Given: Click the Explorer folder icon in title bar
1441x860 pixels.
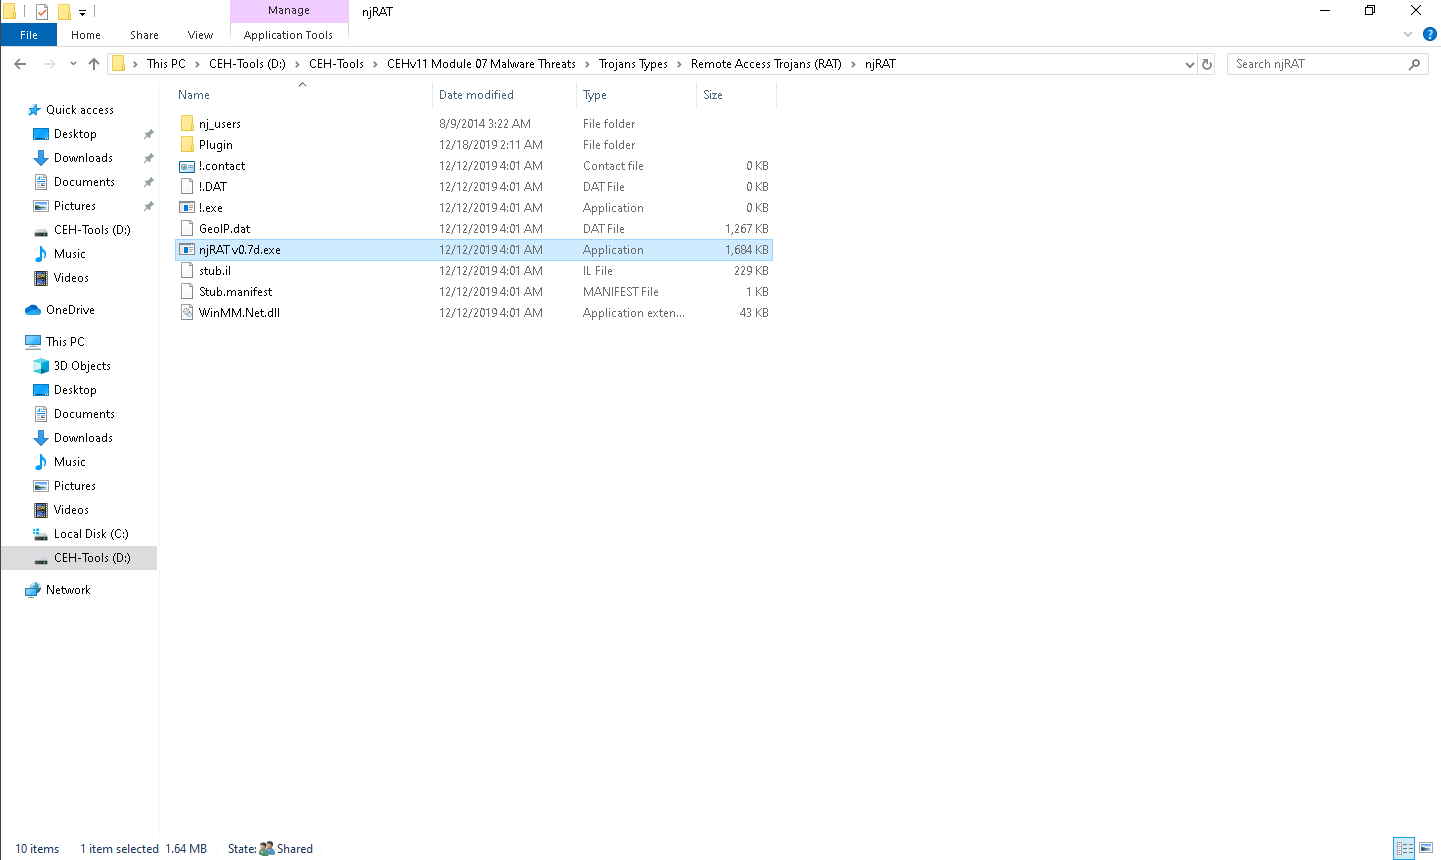Looking at the screenshot, I should click(10, 12).
